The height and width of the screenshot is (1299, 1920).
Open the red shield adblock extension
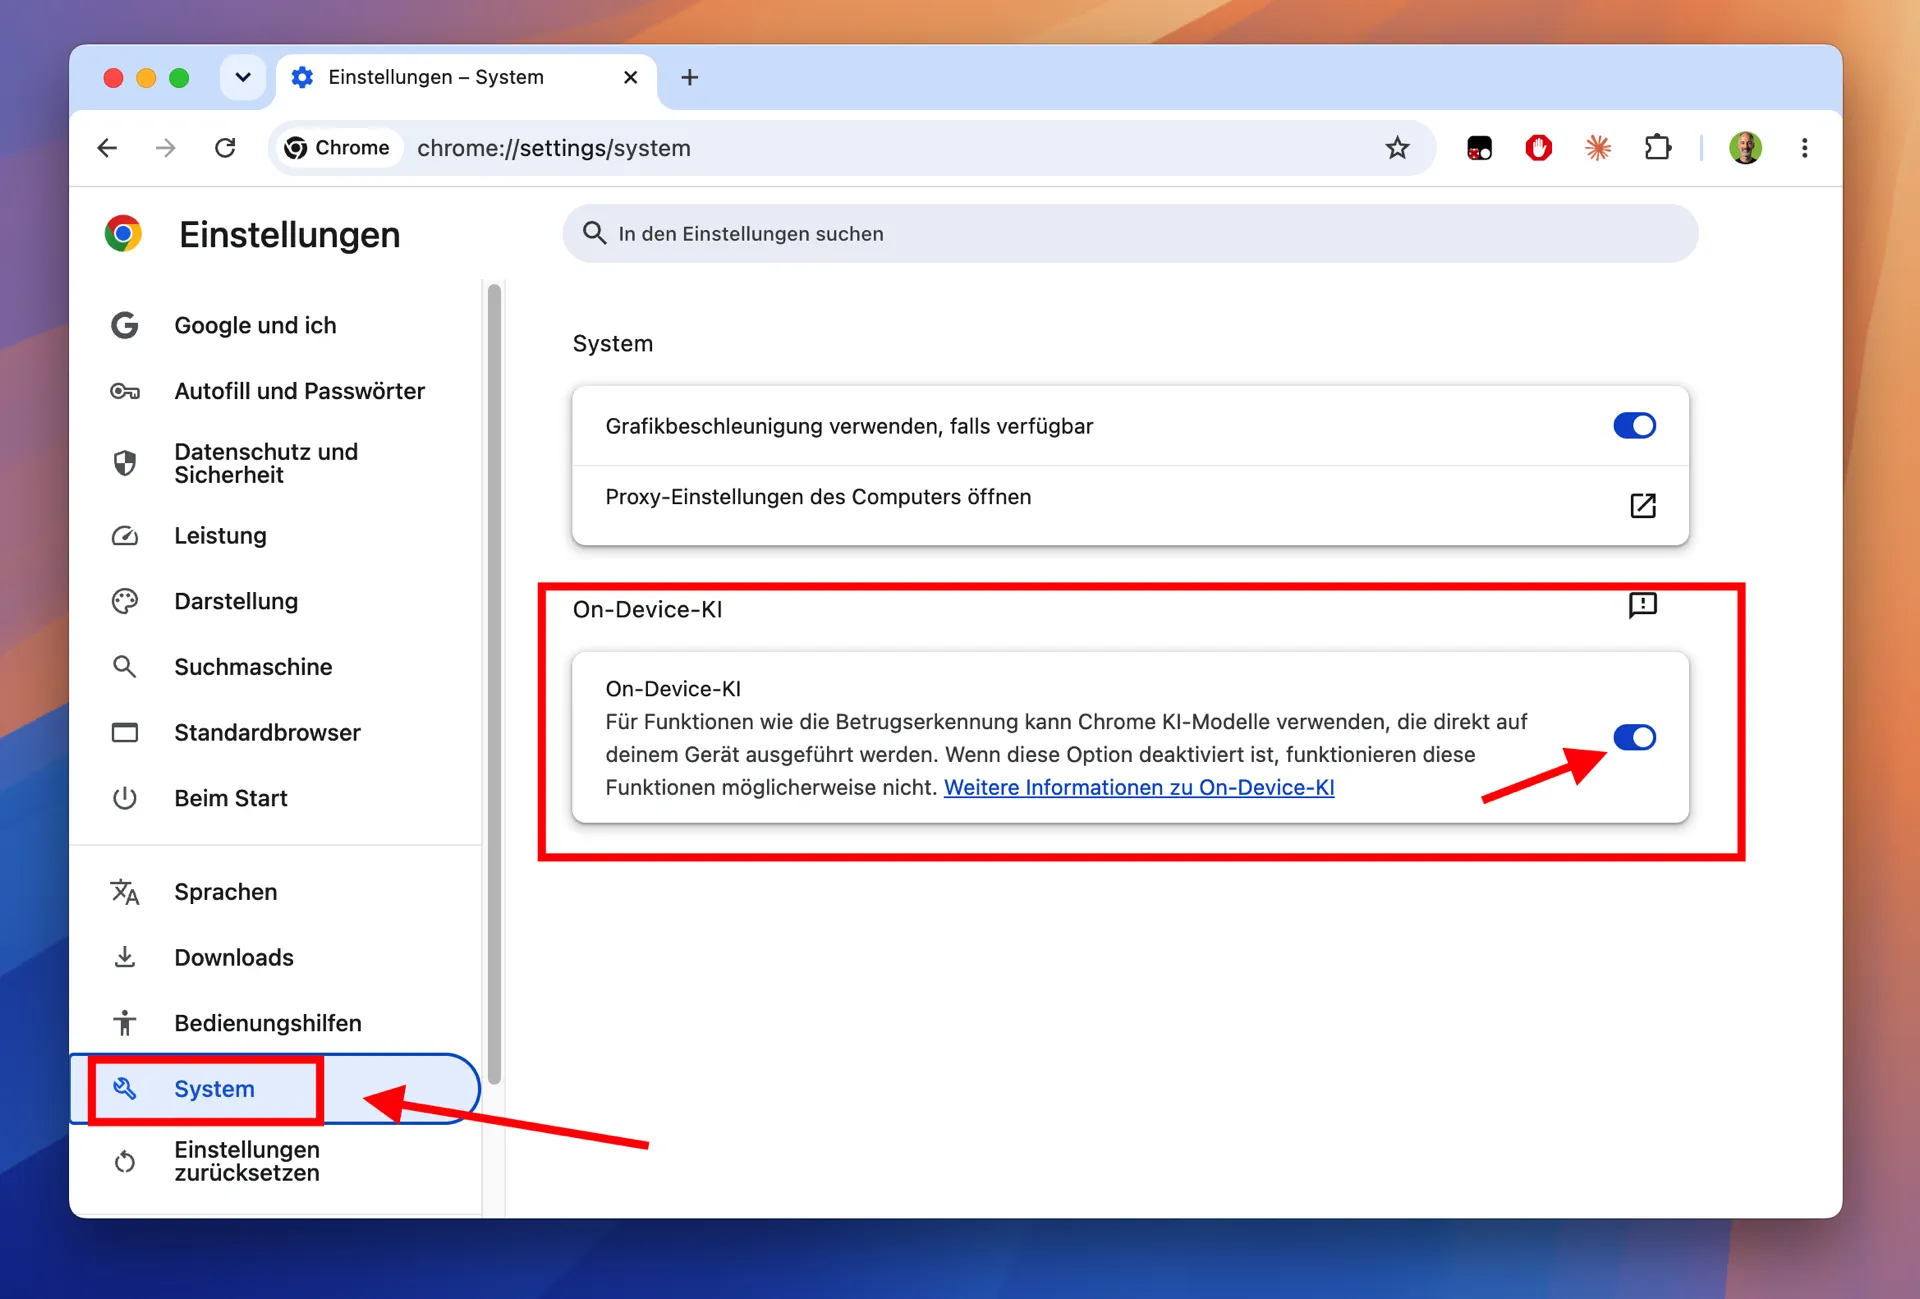(x=1538, y=148)
